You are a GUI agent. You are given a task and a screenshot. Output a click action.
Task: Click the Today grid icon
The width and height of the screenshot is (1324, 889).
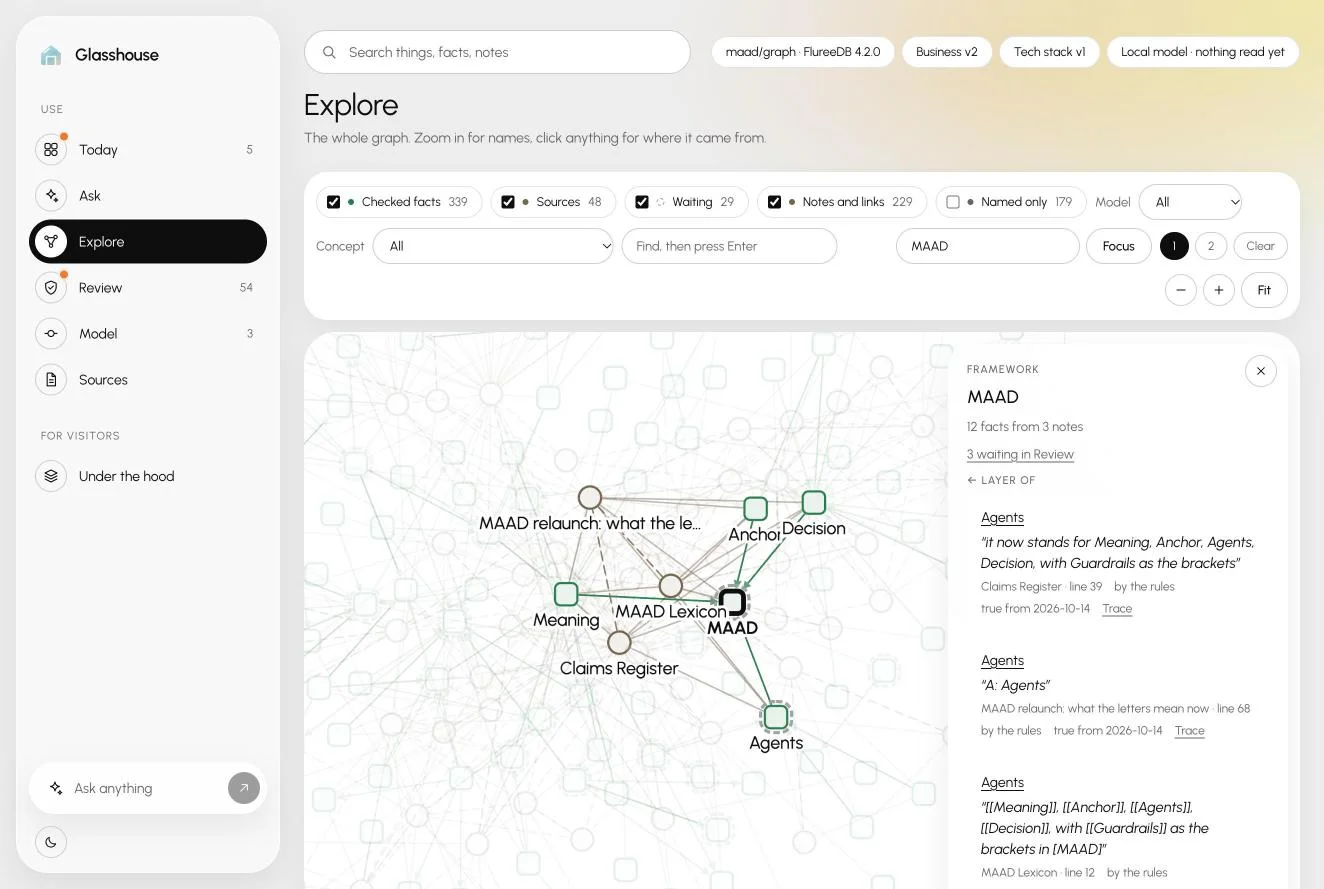51,150
